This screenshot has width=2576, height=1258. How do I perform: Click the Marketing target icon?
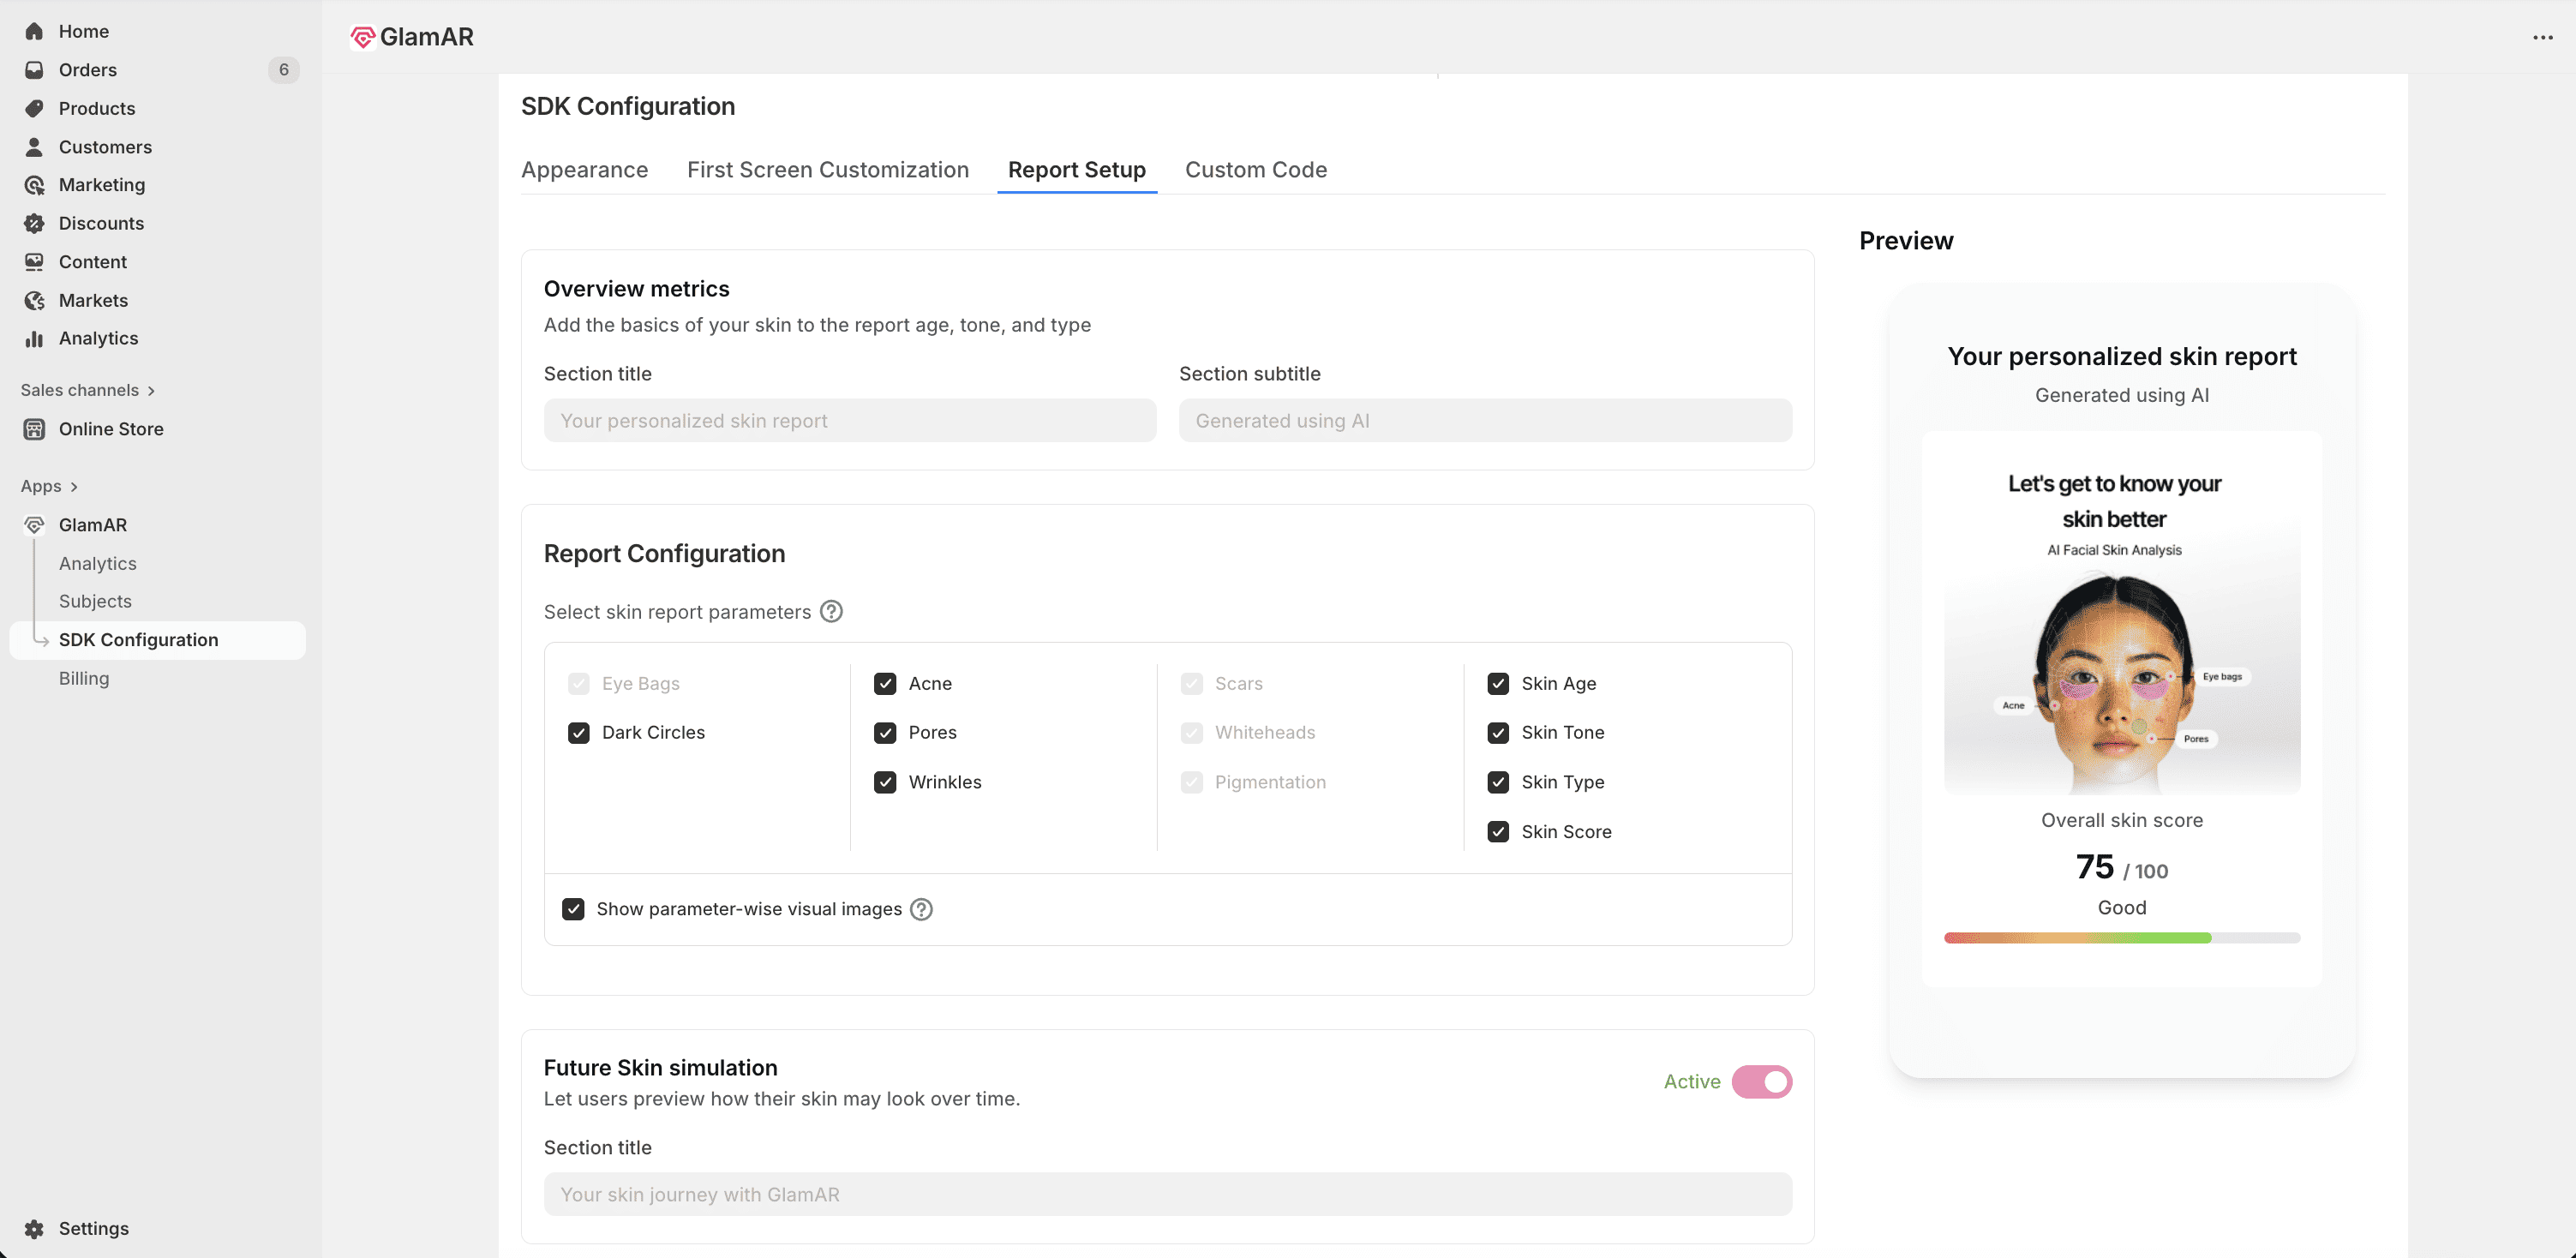[34, 185]
